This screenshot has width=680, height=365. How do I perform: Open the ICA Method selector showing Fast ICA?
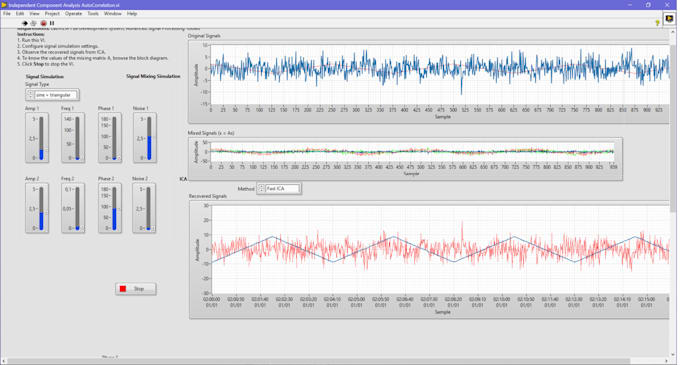click(x=282, y=189)
